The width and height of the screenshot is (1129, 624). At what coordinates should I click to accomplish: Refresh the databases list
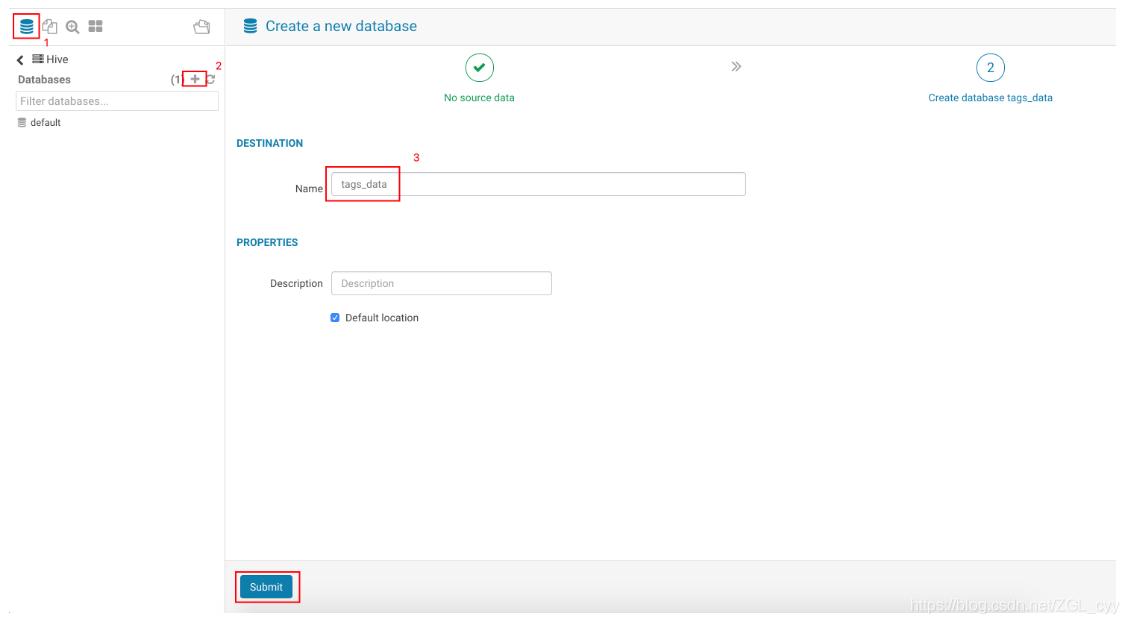pyautogui.click(x=211, y=79)
